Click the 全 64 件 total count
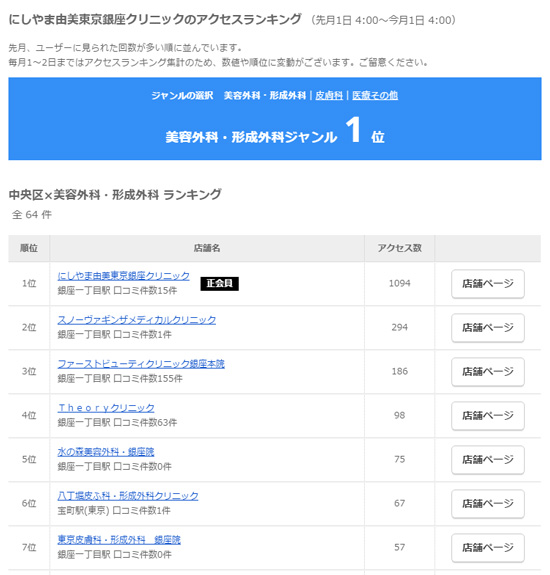The height and width of the screenshot is (575, 550). tap(32, 215)
